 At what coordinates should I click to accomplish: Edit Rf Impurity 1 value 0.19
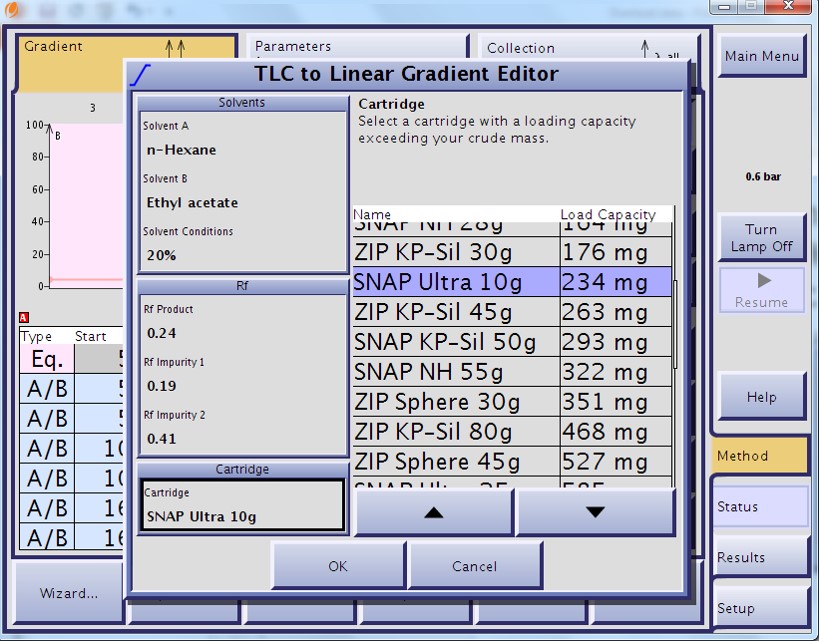[161, 386]
